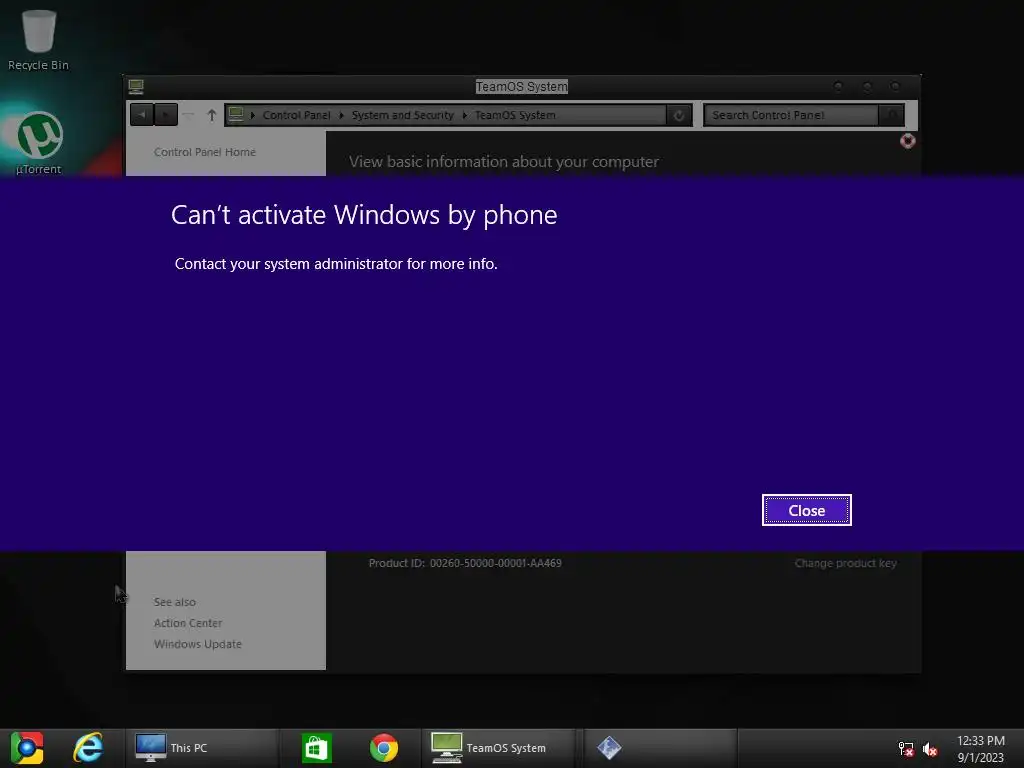Click the Start button on taskbar
The width and height of the screenshot is (1024, 768).
[27, 748]
